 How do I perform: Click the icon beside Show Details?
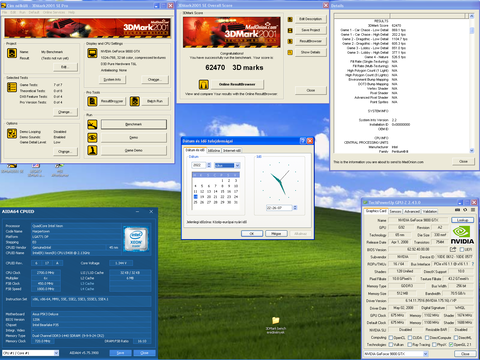(x=290, y=52)
